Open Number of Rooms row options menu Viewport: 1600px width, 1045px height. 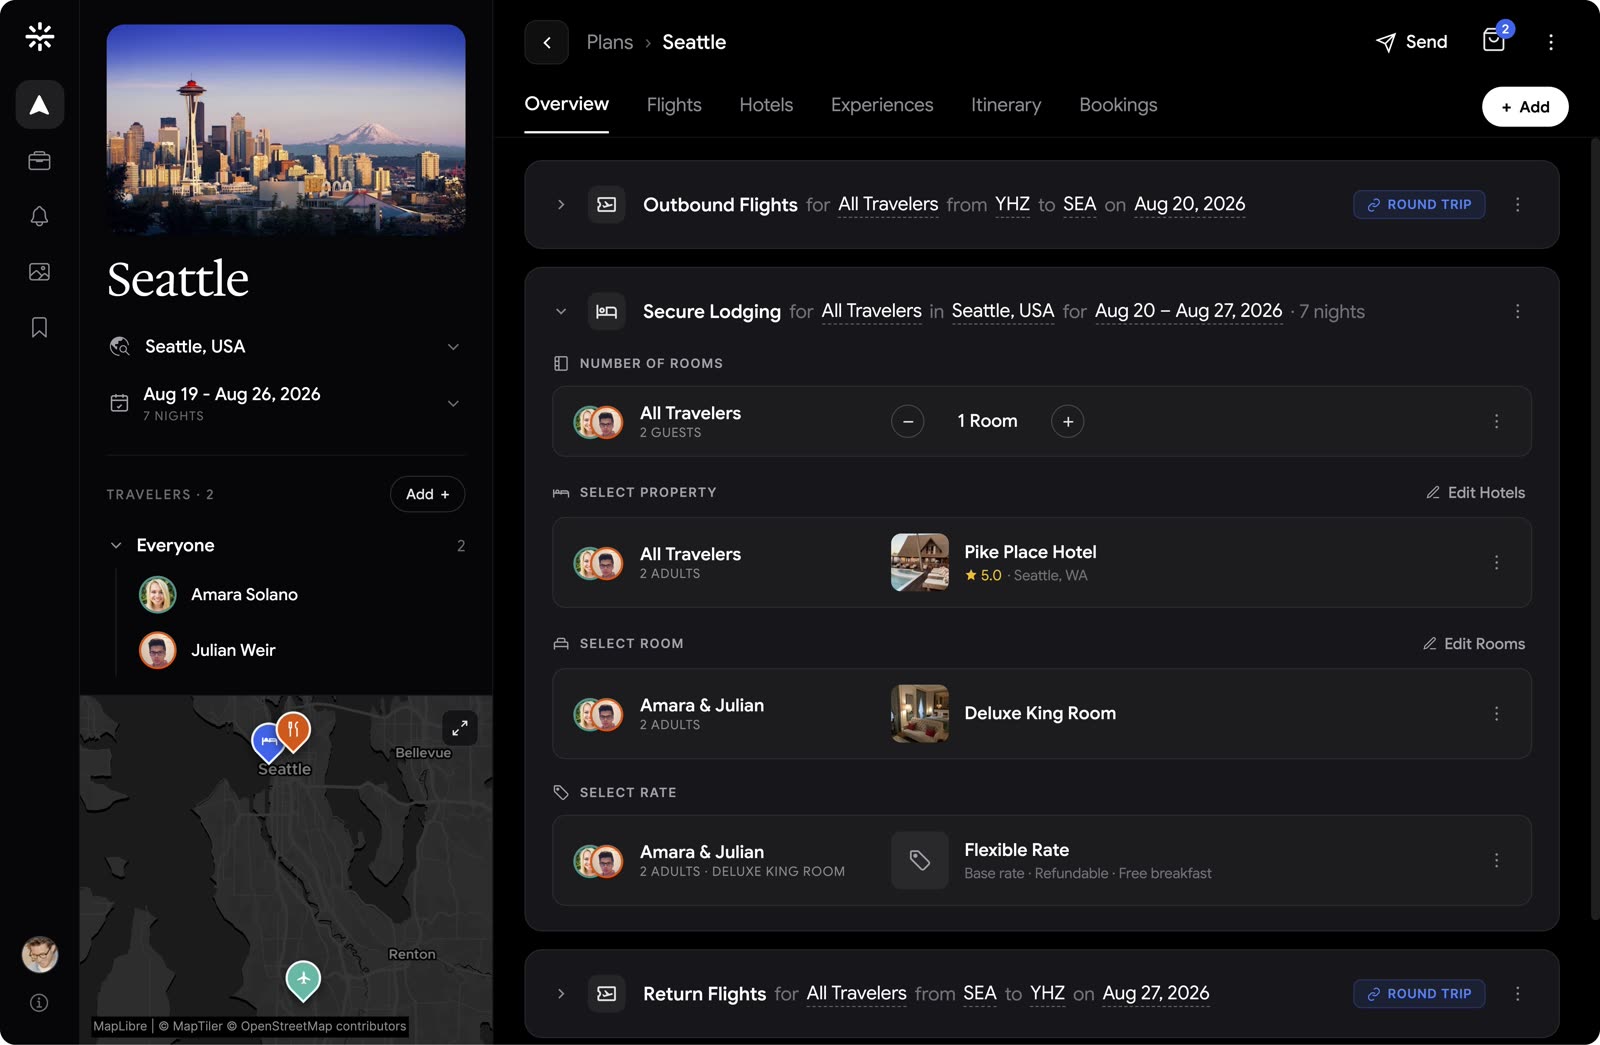pos(1497,421)
